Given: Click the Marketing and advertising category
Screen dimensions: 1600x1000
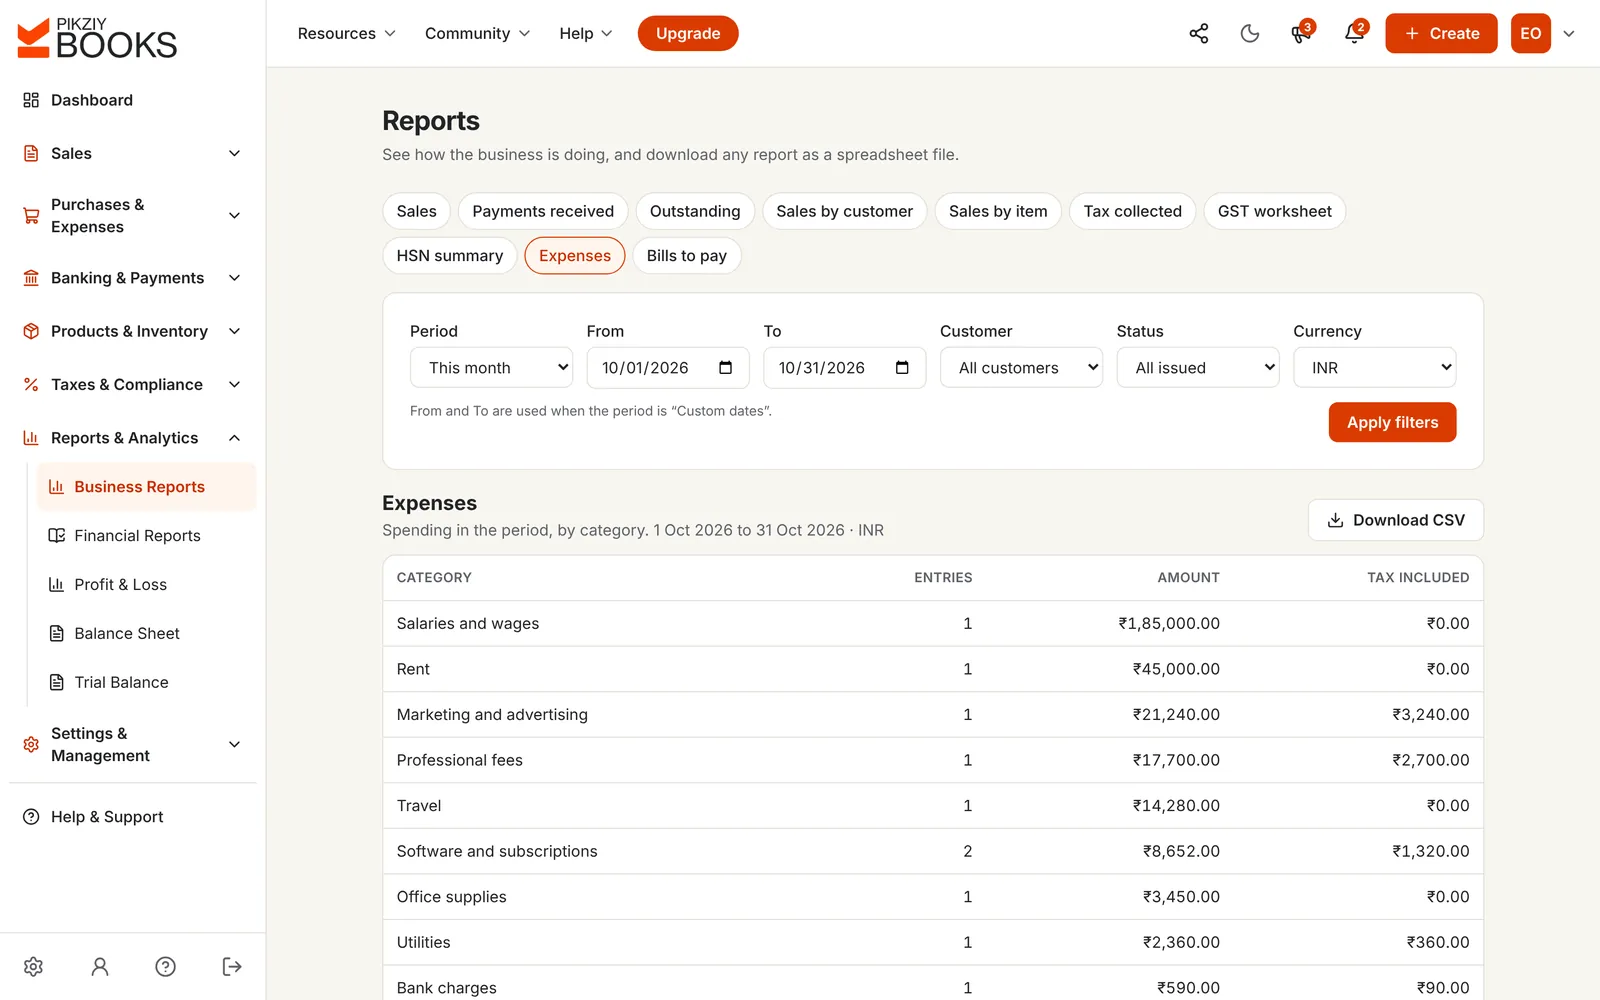Looking at the screenshot, I should click(x=492, y=715).
